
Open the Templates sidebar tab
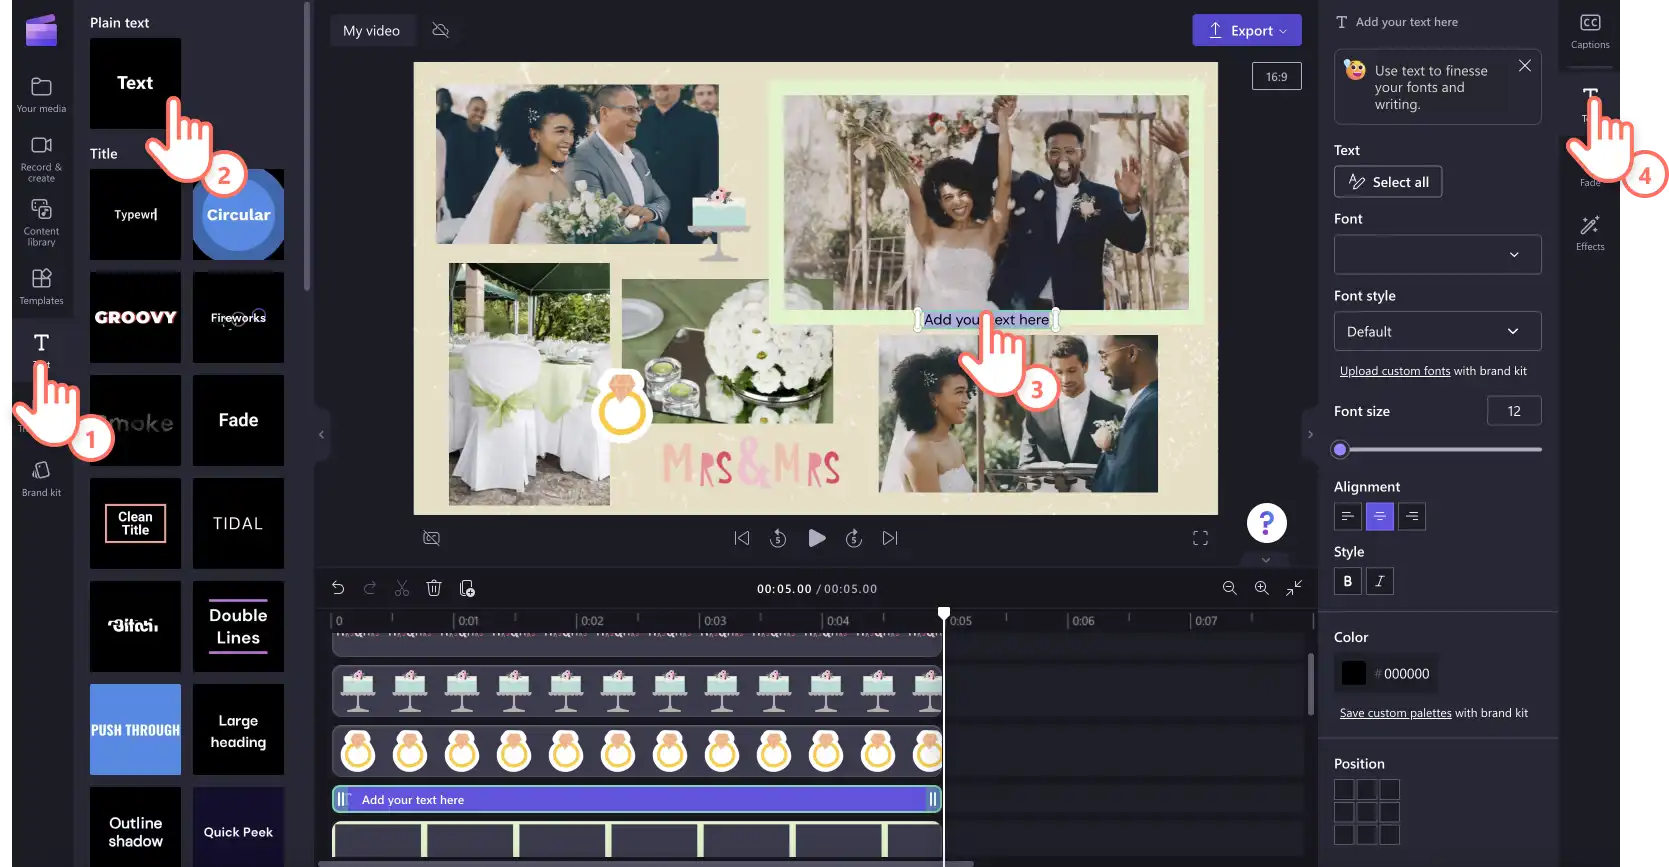click(x=41, y=286)
